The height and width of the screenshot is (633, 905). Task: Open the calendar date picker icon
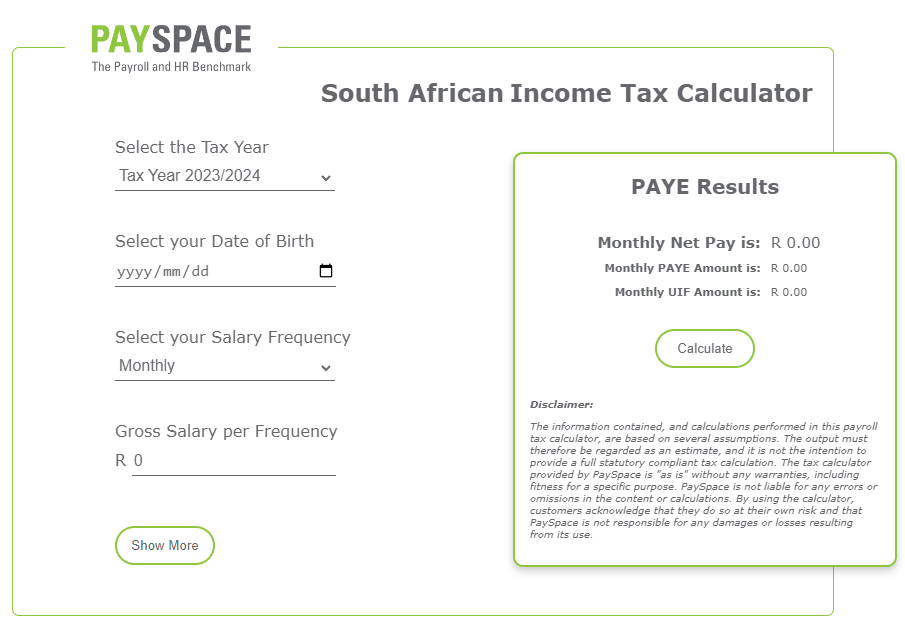point(325,271)
